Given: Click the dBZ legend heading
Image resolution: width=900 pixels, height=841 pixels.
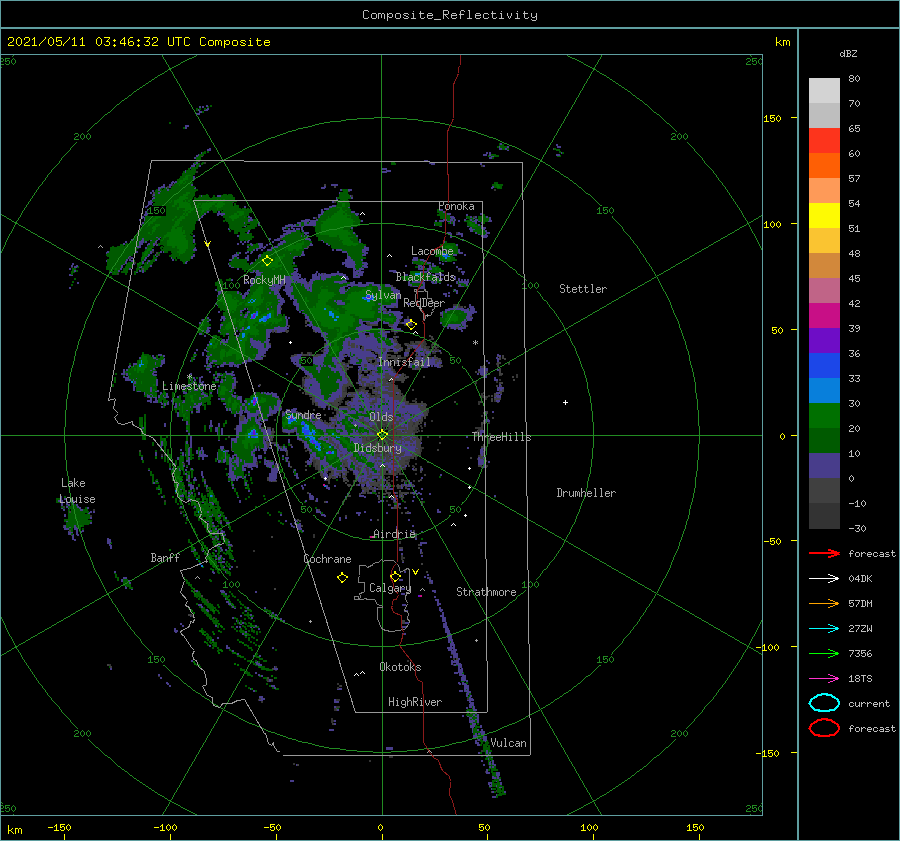Looking at the screenshot, I should [848, 53].
